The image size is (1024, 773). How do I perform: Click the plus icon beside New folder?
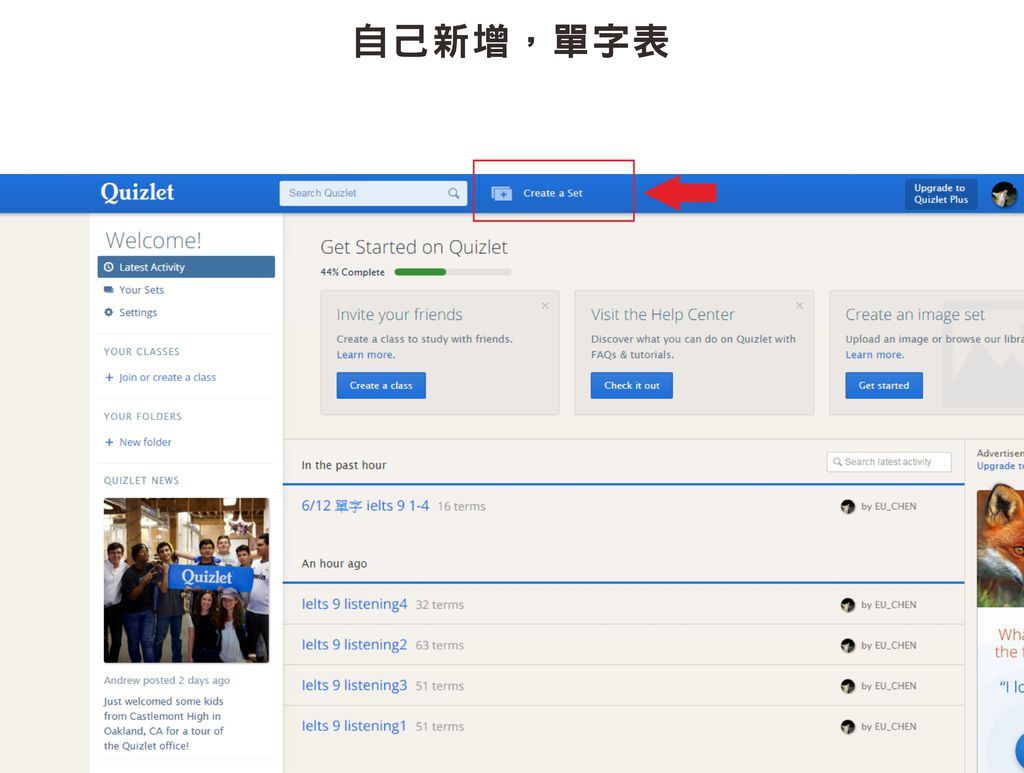109,442
